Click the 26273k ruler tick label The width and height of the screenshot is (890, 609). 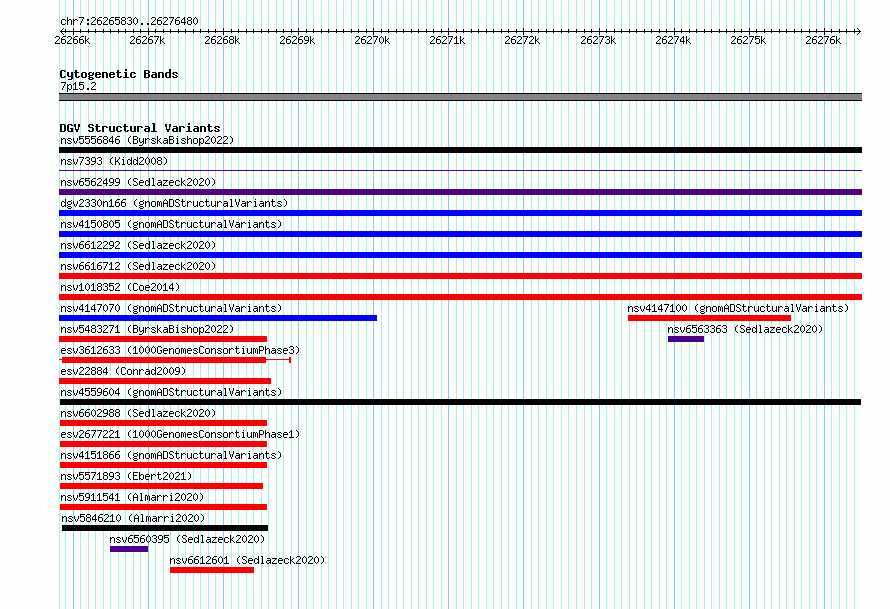point(598,40)
